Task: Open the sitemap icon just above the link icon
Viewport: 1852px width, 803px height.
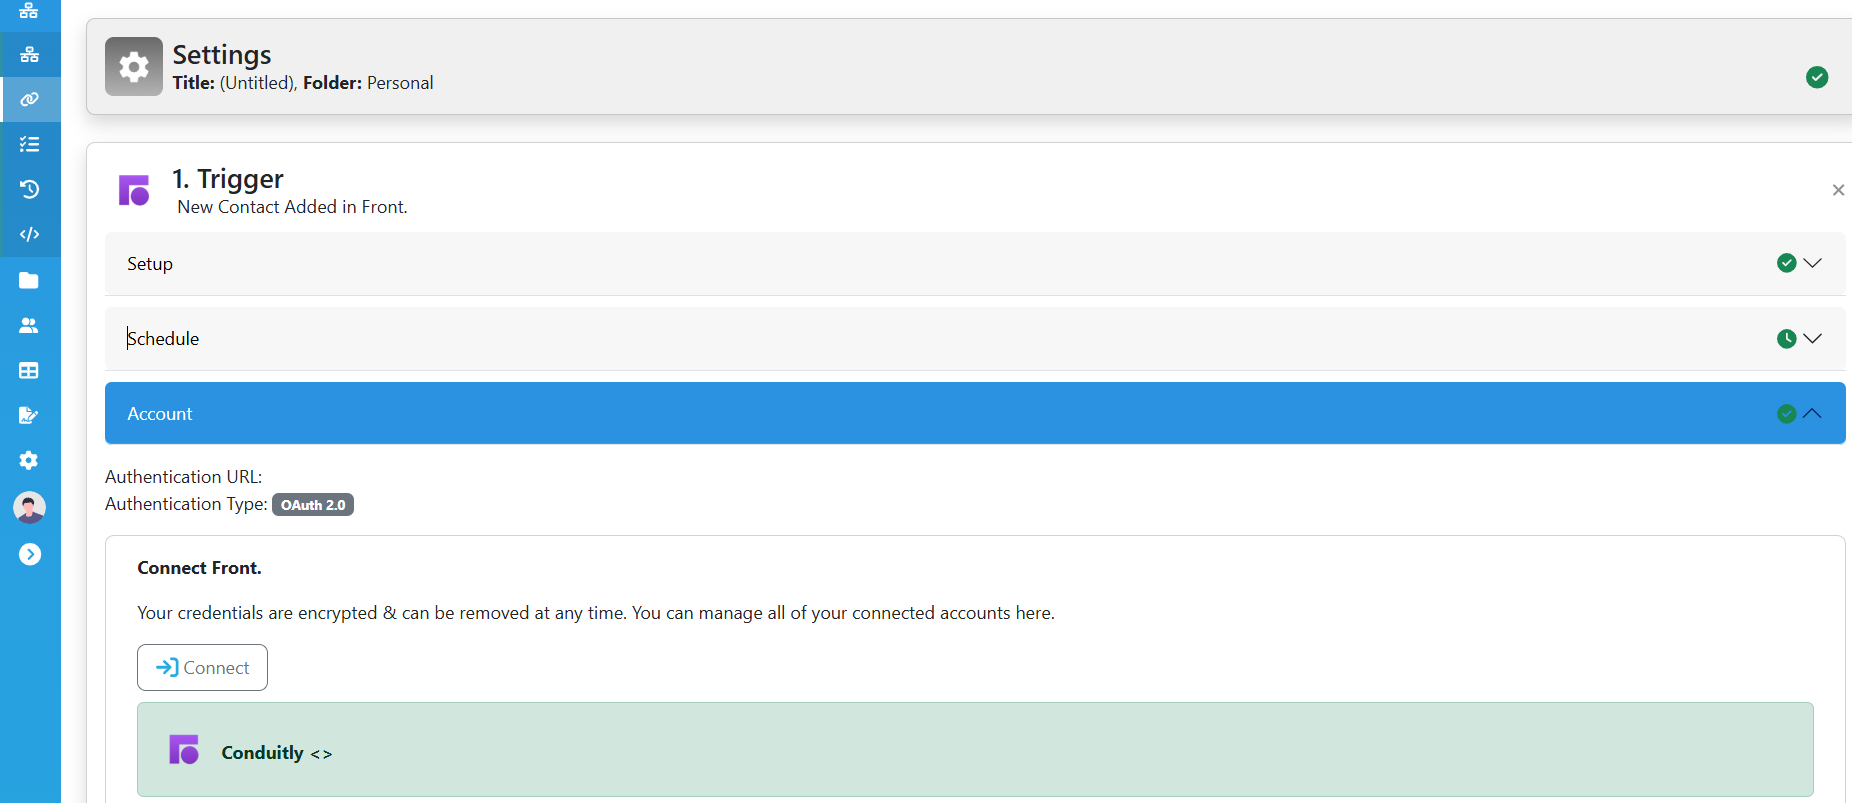Action: [x=29, y=54]
